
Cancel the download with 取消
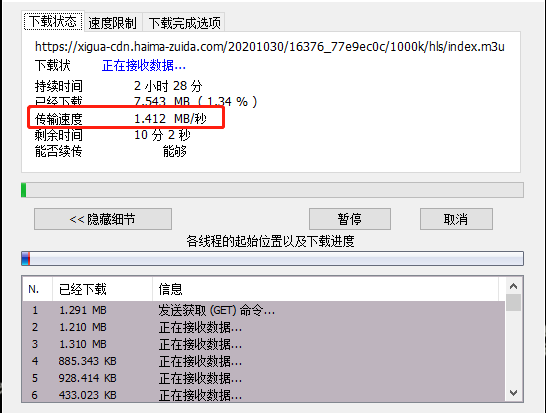tap(456, 219)
